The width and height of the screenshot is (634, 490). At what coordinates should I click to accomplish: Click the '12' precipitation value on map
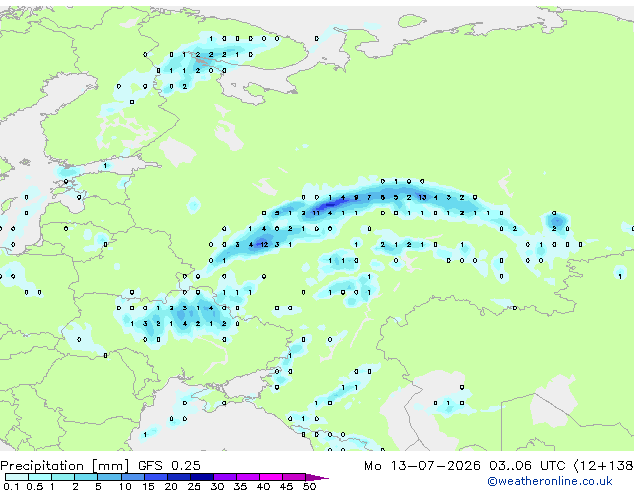pyautogui.click(x=264, y=244)
